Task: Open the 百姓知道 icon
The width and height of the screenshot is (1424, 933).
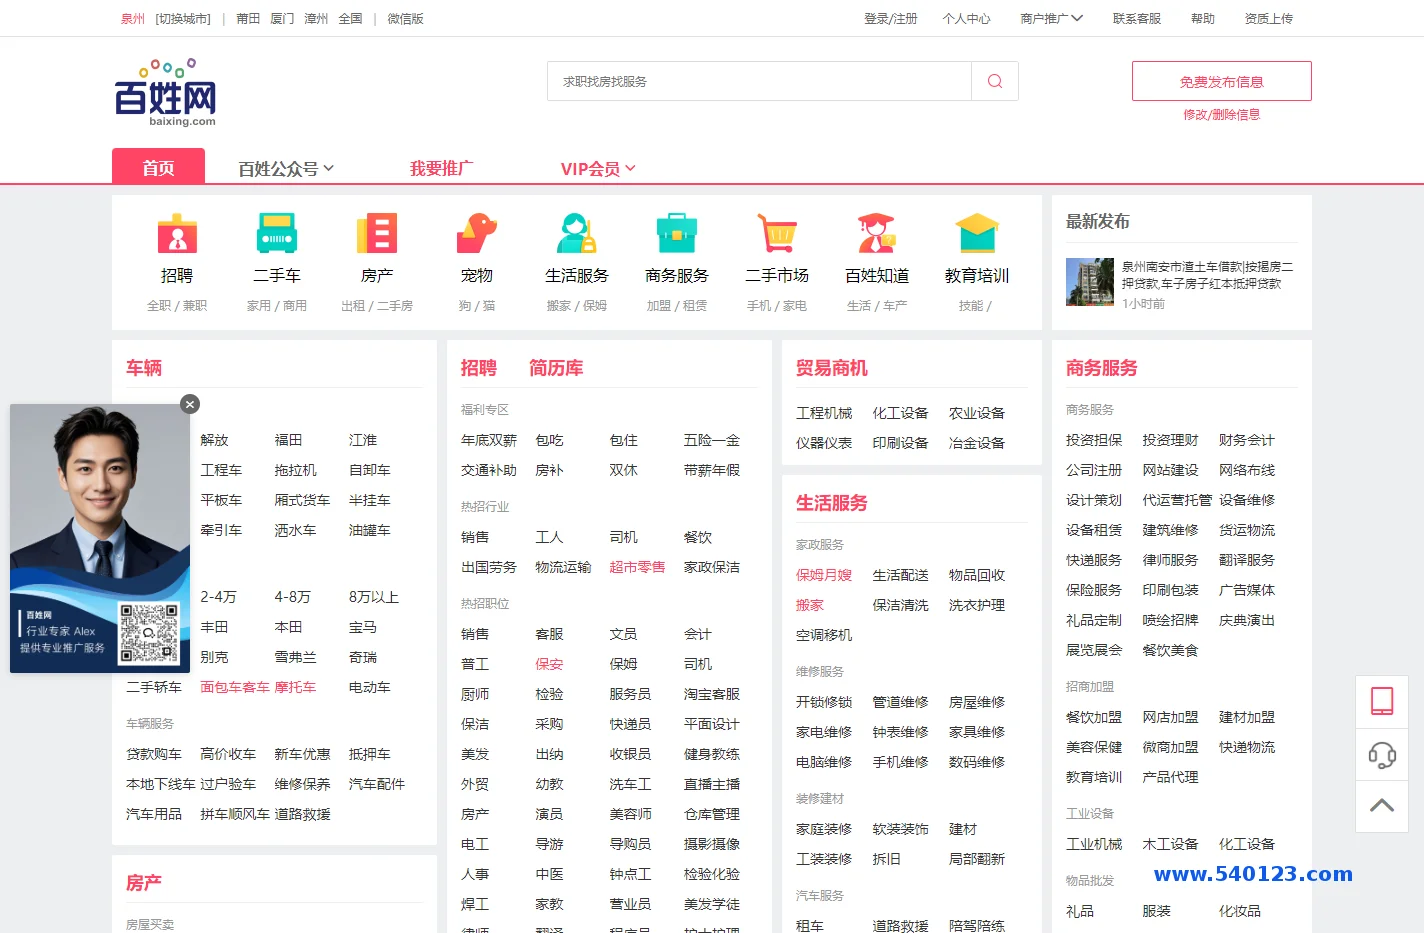Action: (x=877, y=234)
